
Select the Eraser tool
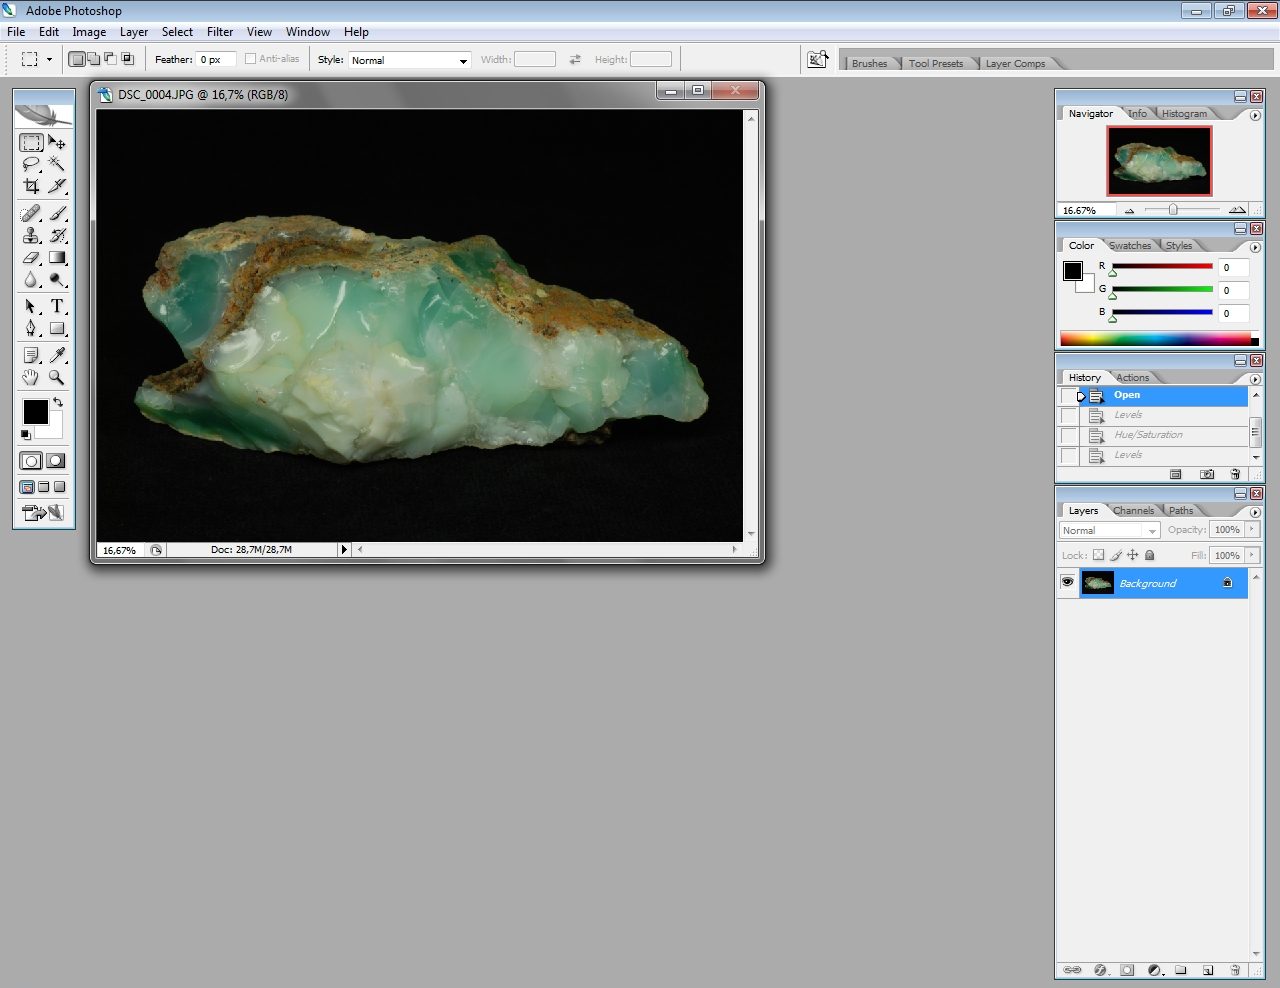click(31, 257)
